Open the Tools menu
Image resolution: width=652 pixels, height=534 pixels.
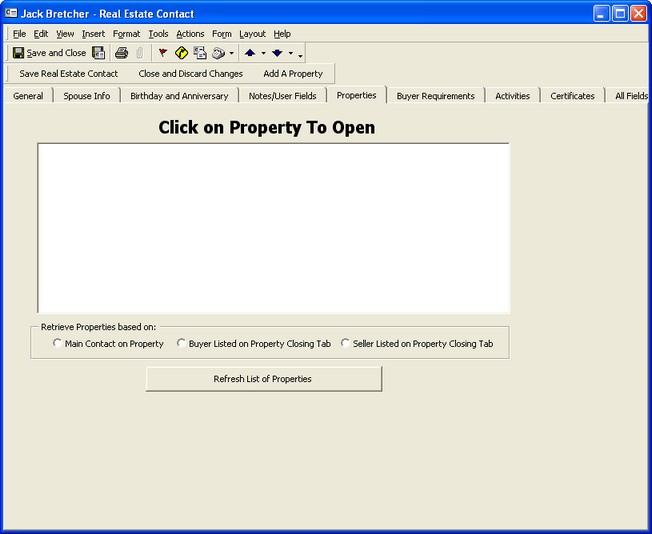coord(158,34)
